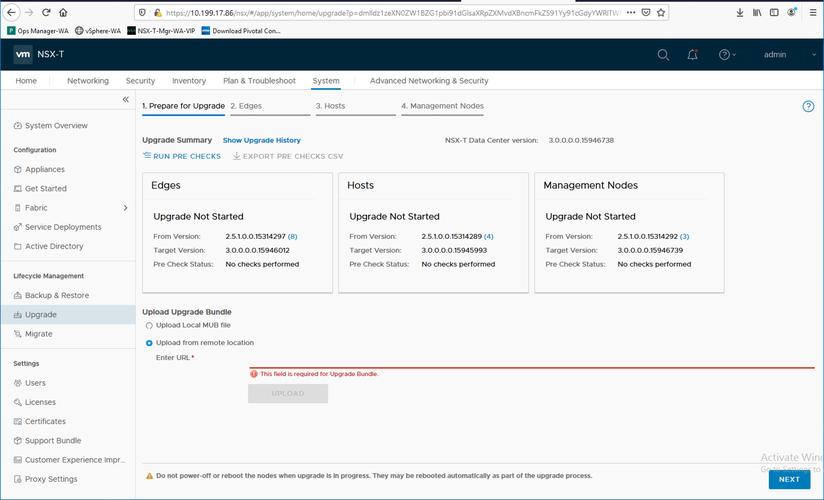Collapse the left sidebar with double-chevron icon
Viewport: 824px width, 500px height.
125,100
